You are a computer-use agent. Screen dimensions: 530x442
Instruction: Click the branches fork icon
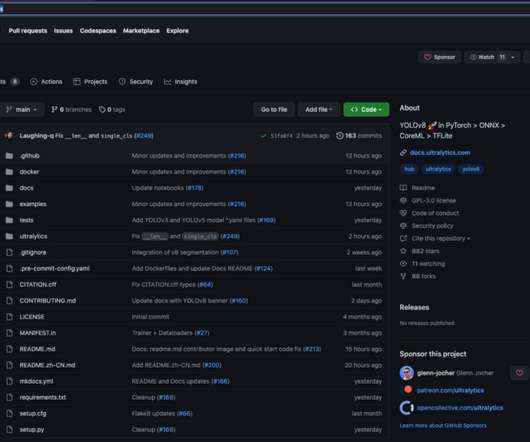(x=54, y=109)
